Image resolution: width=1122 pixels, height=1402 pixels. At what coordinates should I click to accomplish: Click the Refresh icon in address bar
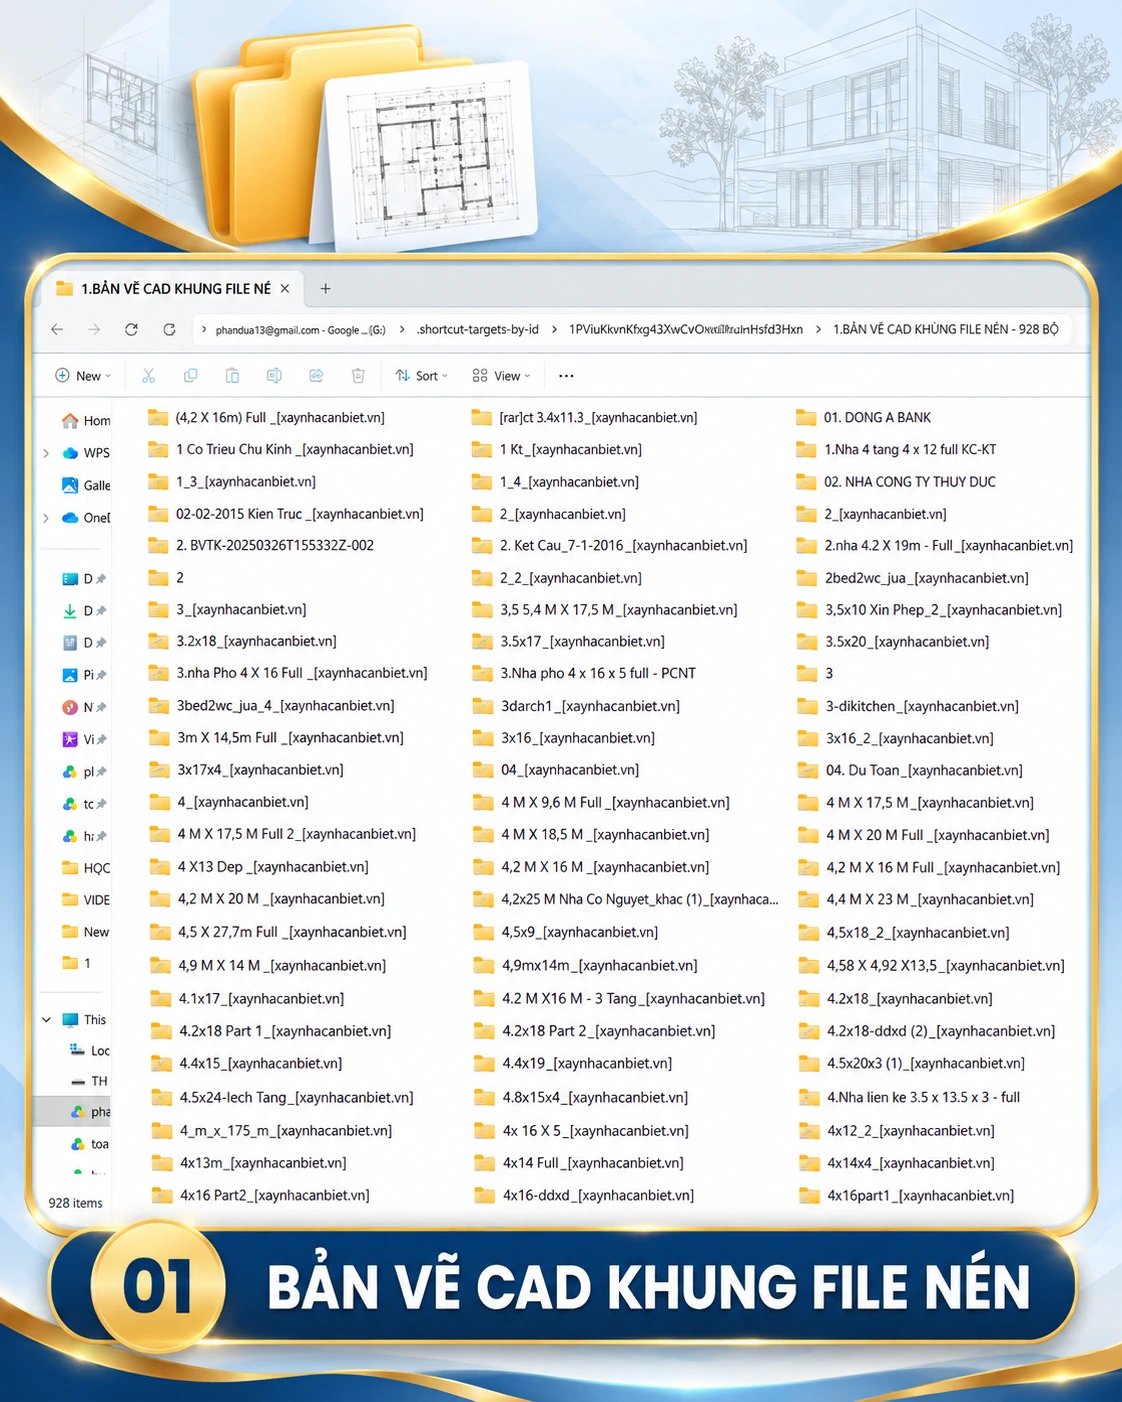[169, 329]
